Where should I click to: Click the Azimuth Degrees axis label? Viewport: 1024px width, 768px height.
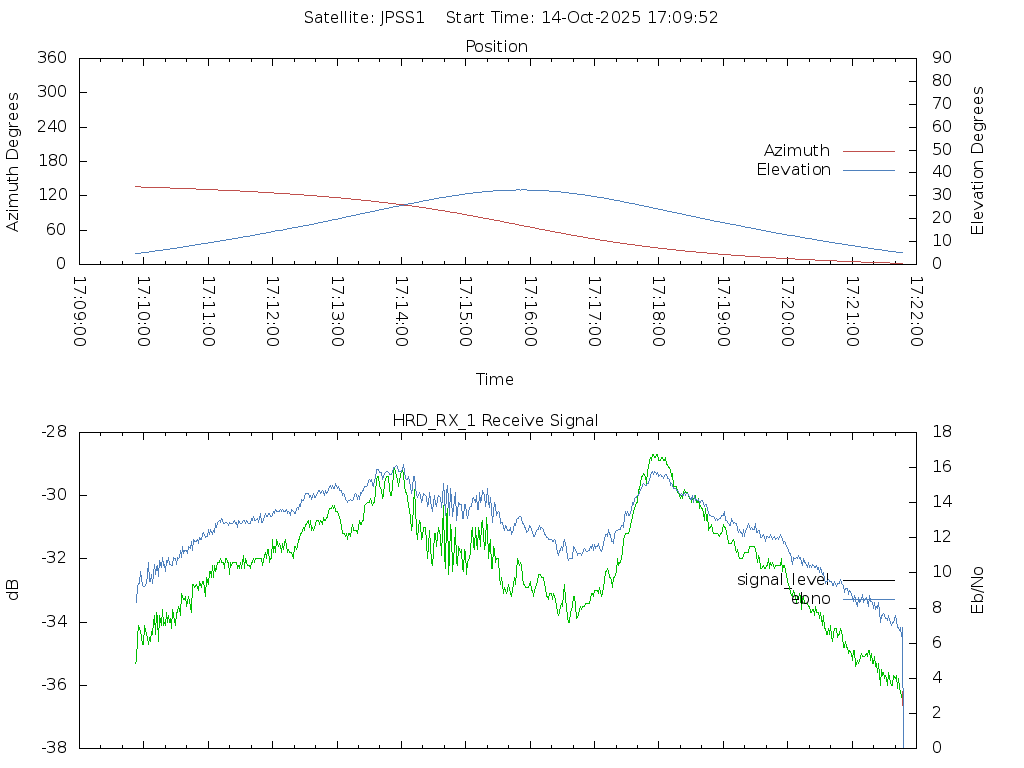coord(13,161)
